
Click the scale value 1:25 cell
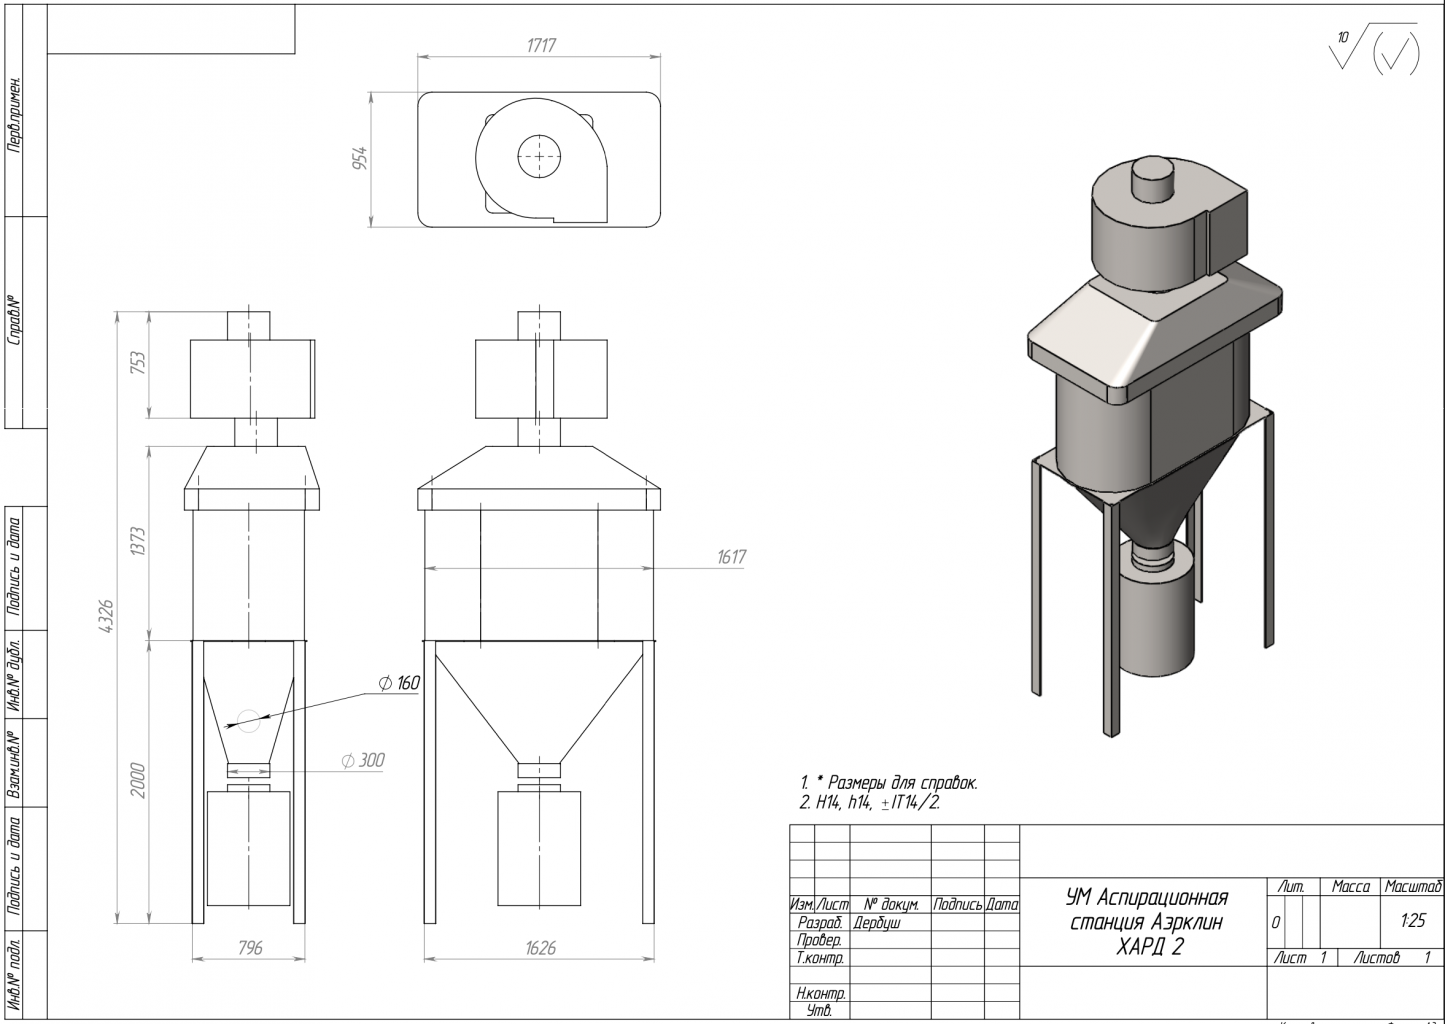click(1412, 921)
